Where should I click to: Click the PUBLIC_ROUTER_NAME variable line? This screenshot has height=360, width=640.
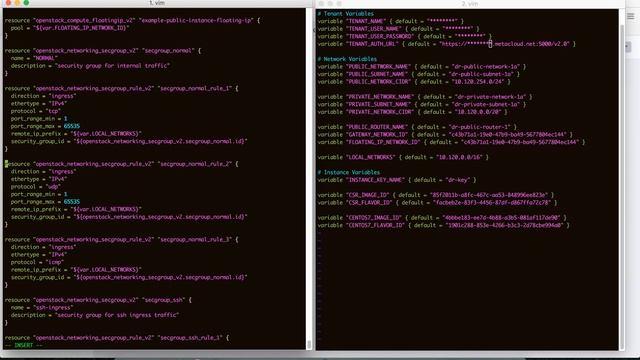click(x=417, y=127)
